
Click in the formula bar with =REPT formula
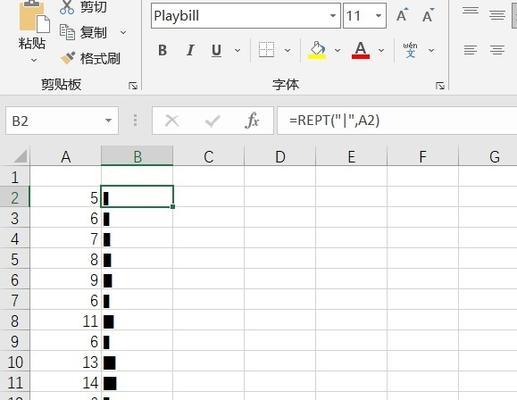[397, 120]
